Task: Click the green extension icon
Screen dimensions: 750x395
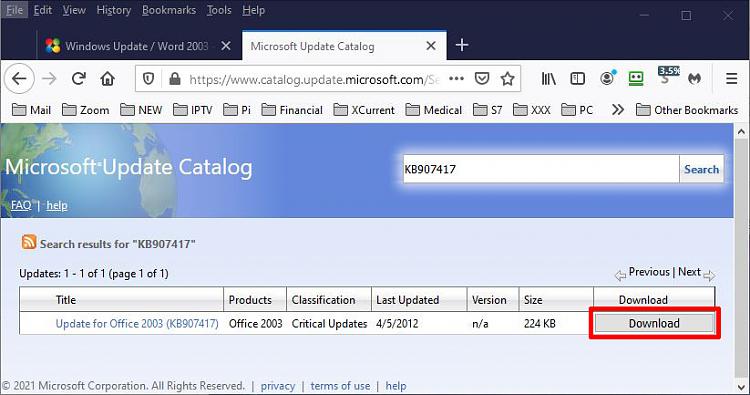Action: point(636,78)
